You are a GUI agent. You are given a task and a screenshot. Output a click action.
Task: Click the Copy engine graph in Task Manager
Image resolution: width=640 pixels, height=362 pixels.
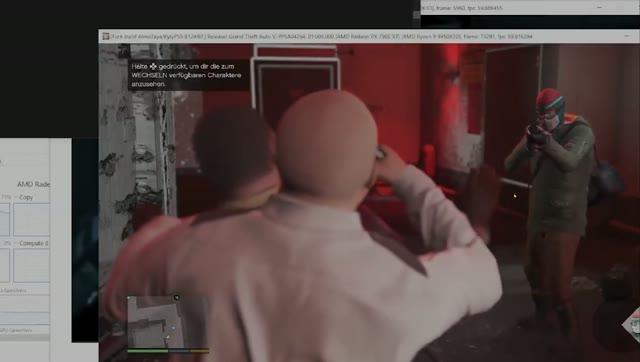[31, 219]
